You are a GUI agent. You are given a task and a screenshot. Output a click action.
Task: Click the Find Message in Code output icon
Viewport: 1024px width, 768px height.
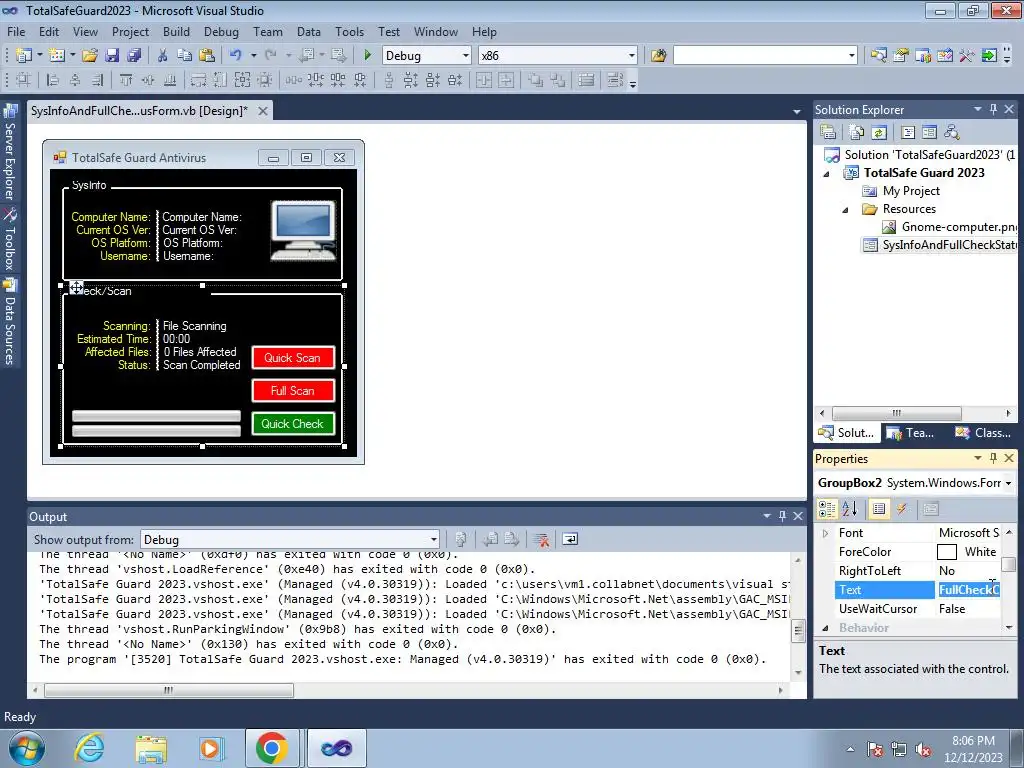[x=460, y=539]
